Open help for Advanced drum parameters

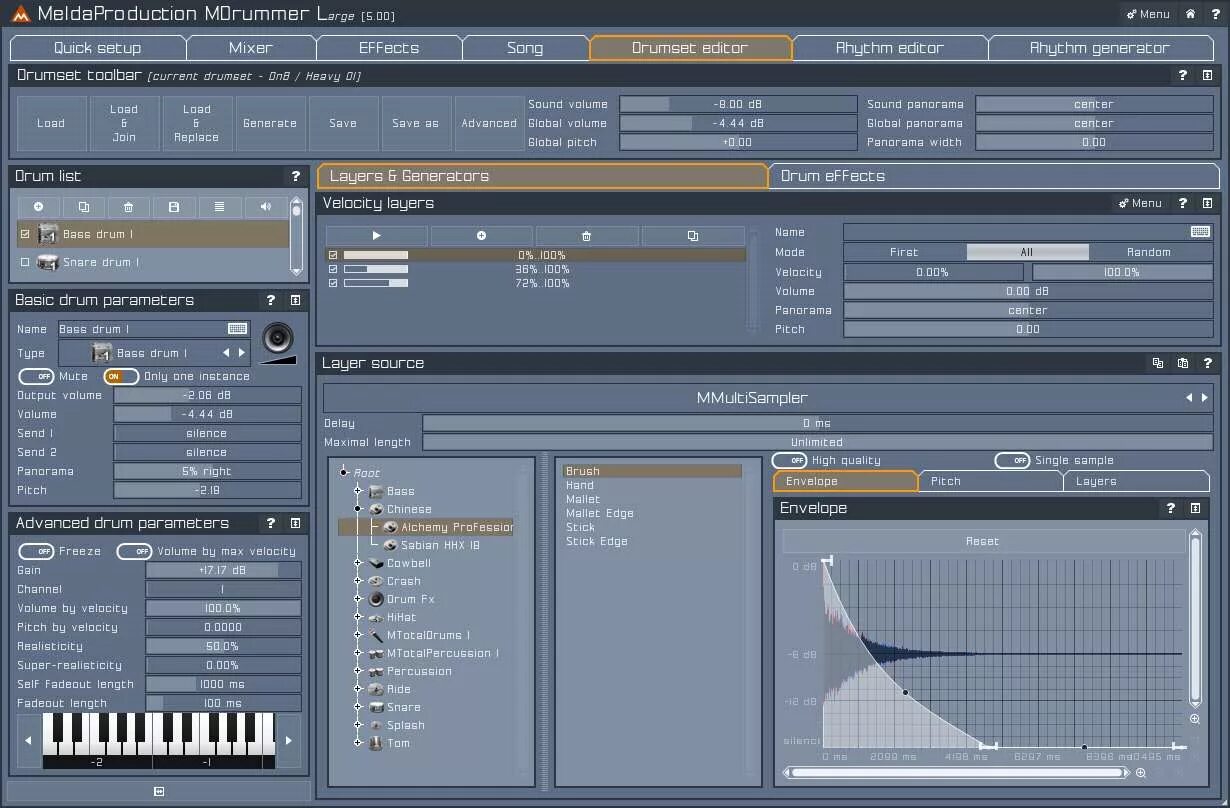271,523
